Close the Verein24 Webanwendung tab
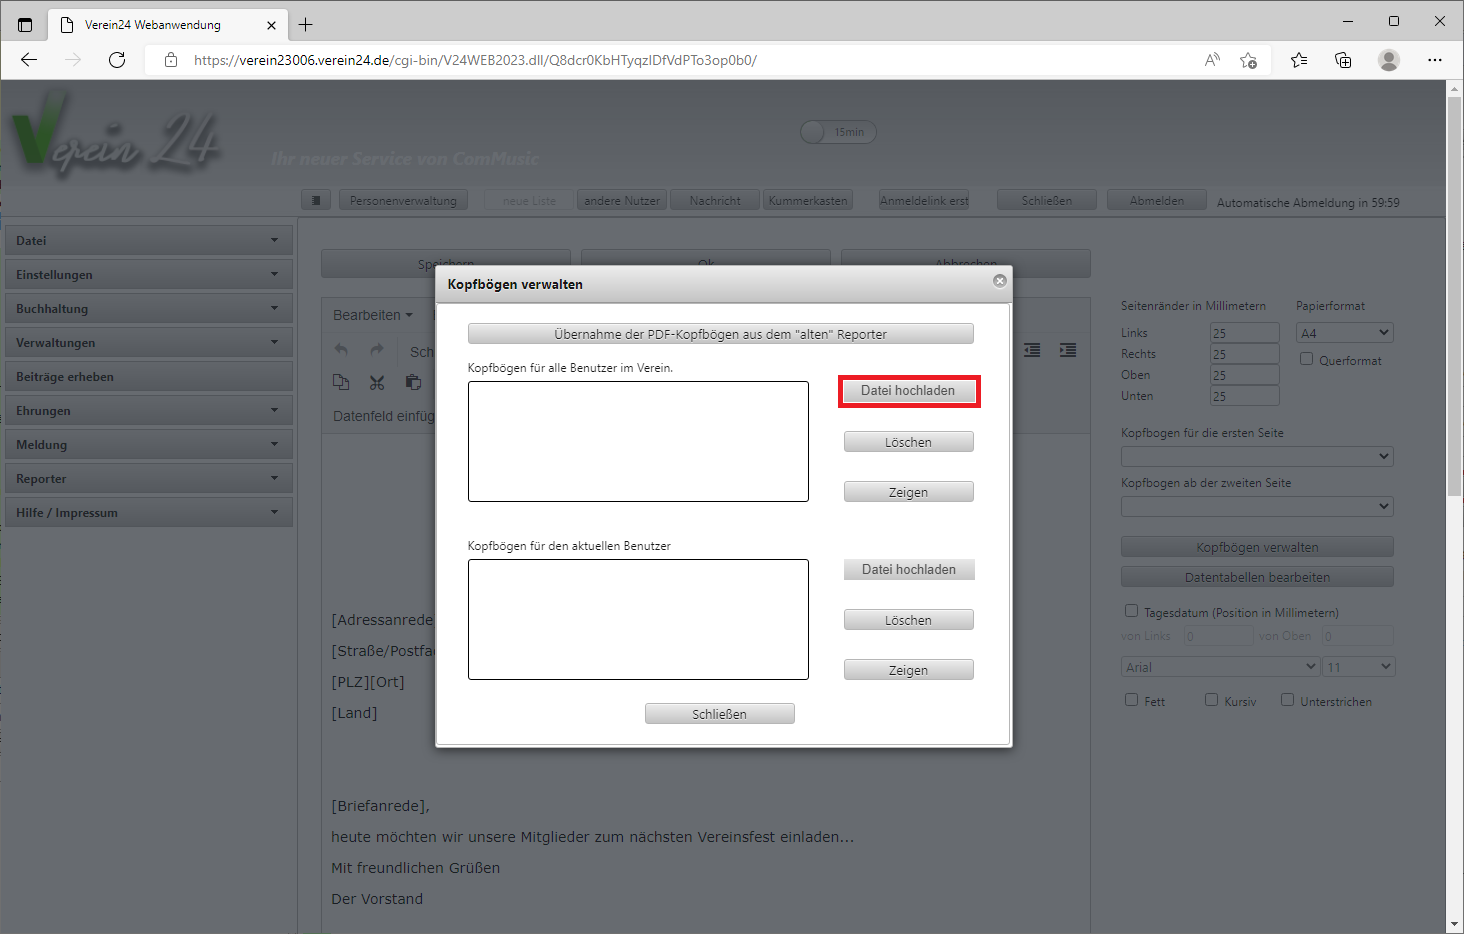Screen dimensions: 1464x934 pos(271,25)
